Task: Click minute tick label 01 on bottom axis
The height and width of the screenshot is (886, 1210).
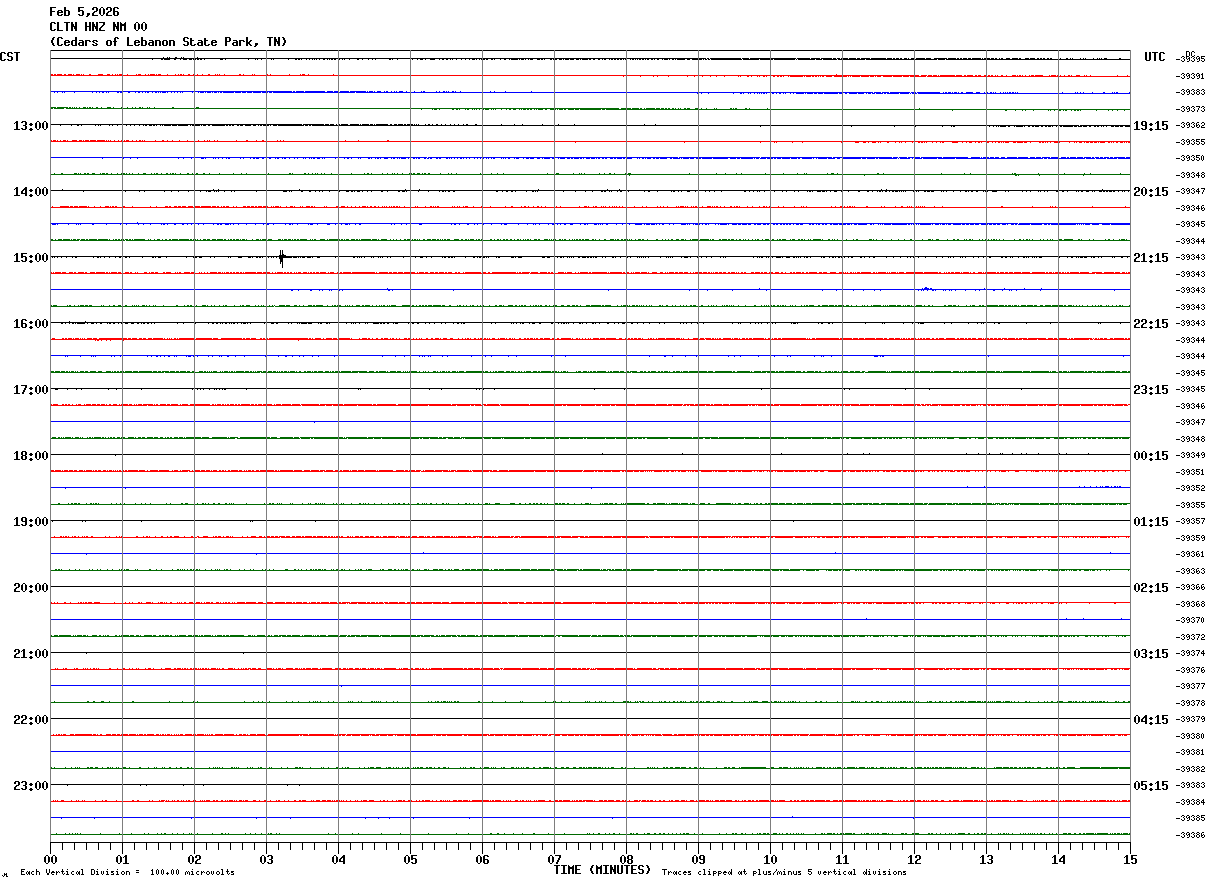Action: (x=122, y=859)
